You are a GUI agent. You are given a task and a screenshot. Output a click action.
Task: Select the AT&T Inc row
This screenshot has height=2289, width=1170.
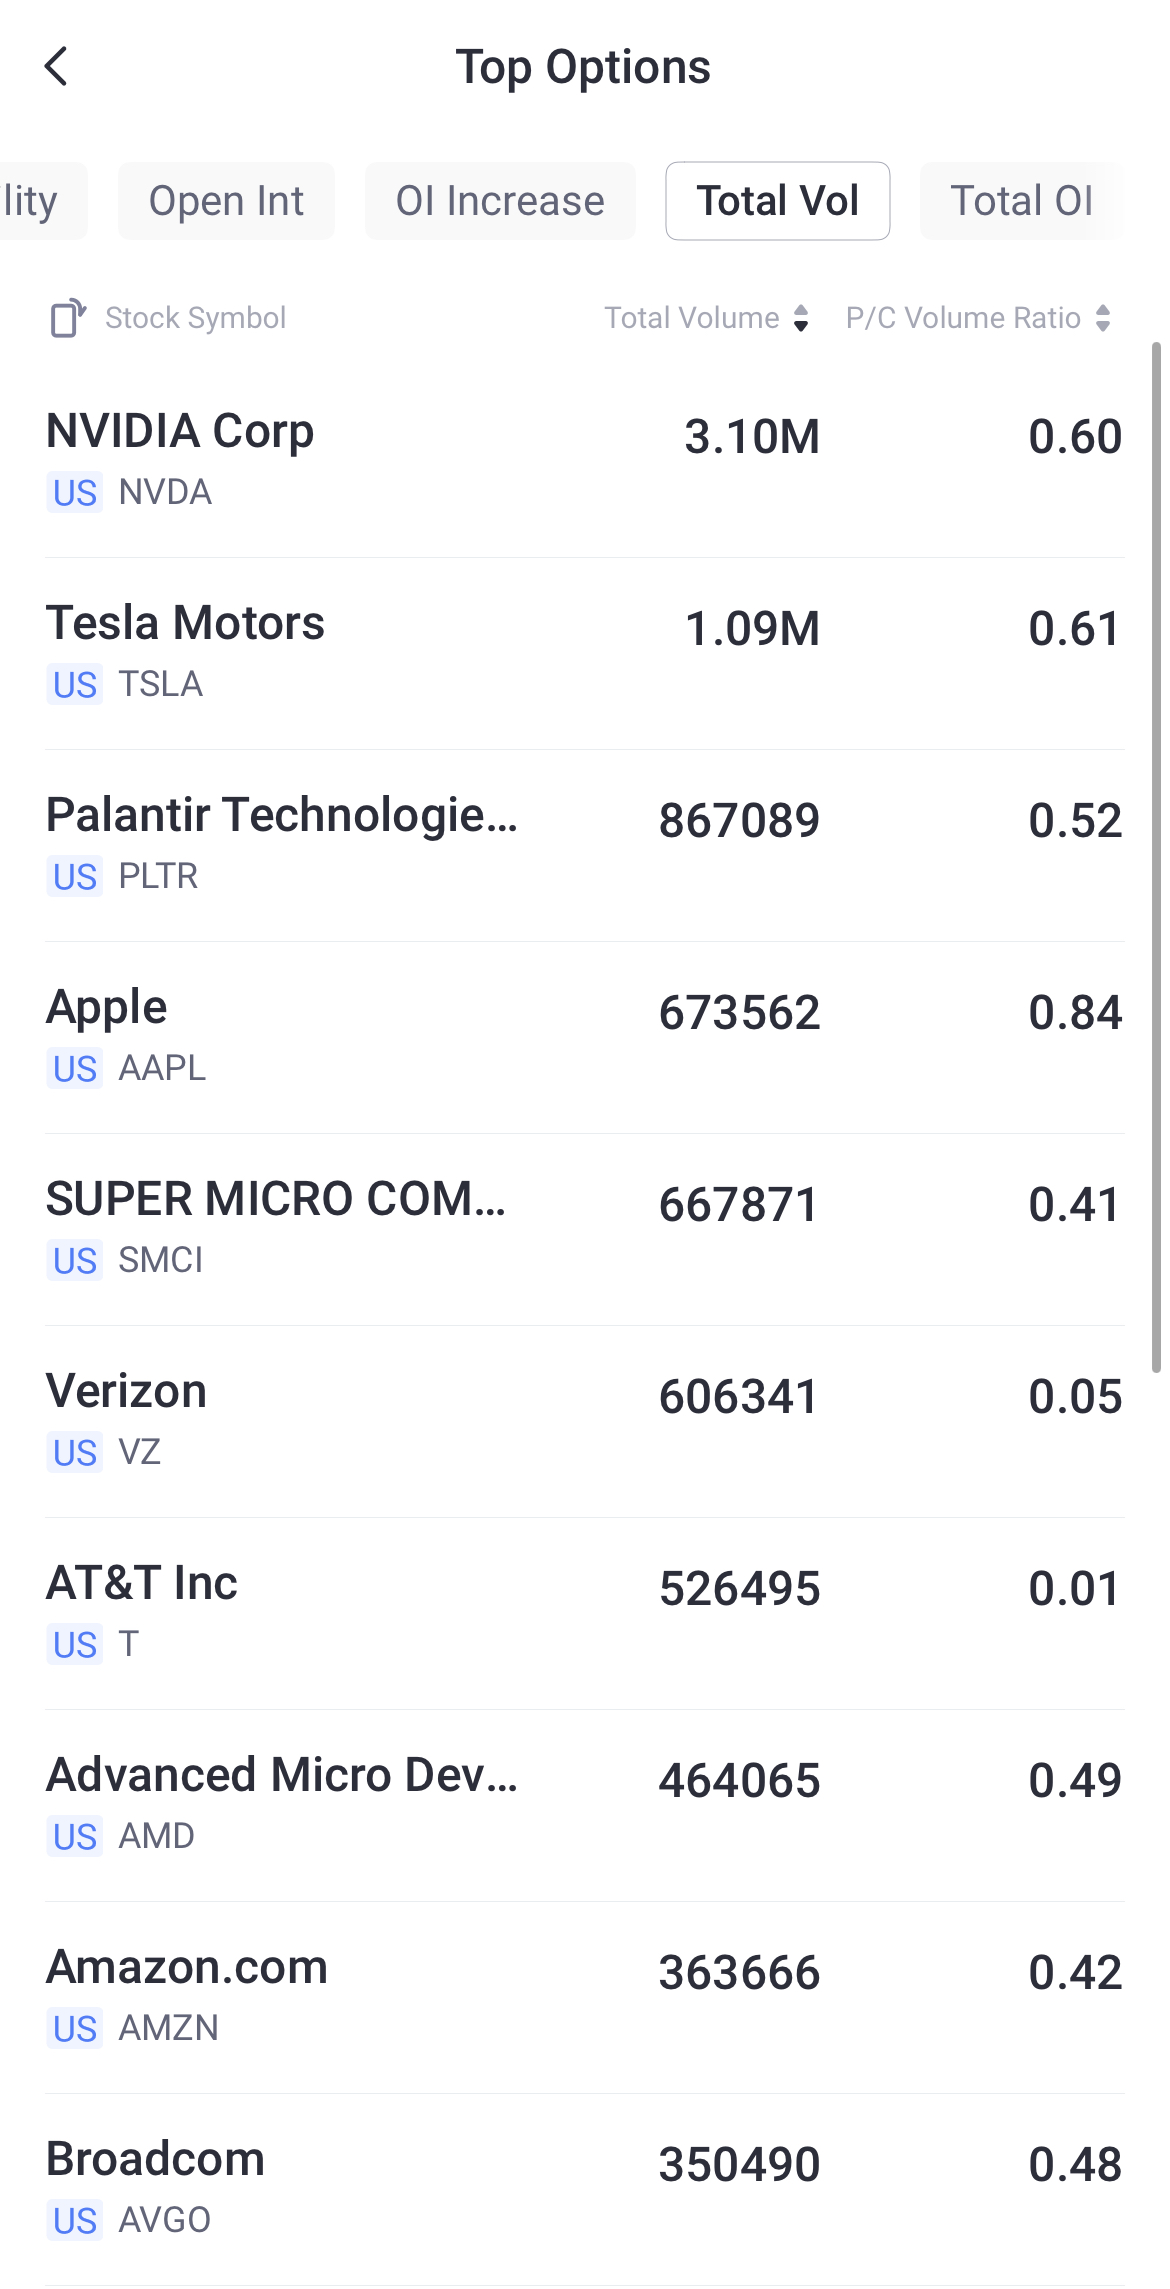[x=585, y=1612]
